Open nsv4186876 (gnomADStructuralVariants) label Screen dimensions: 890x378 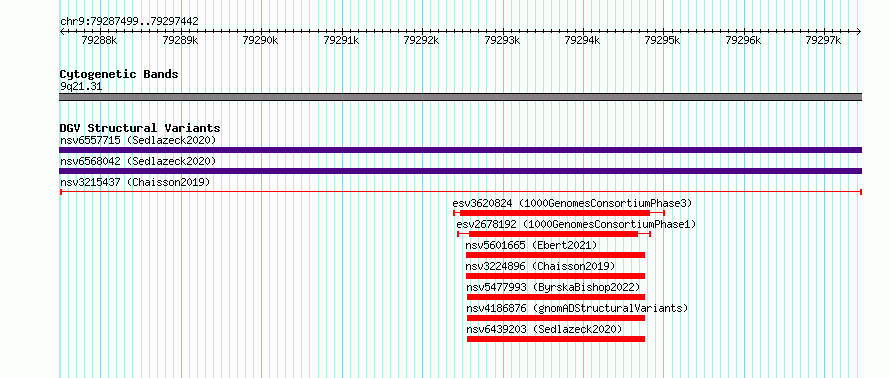coord(577,308)
